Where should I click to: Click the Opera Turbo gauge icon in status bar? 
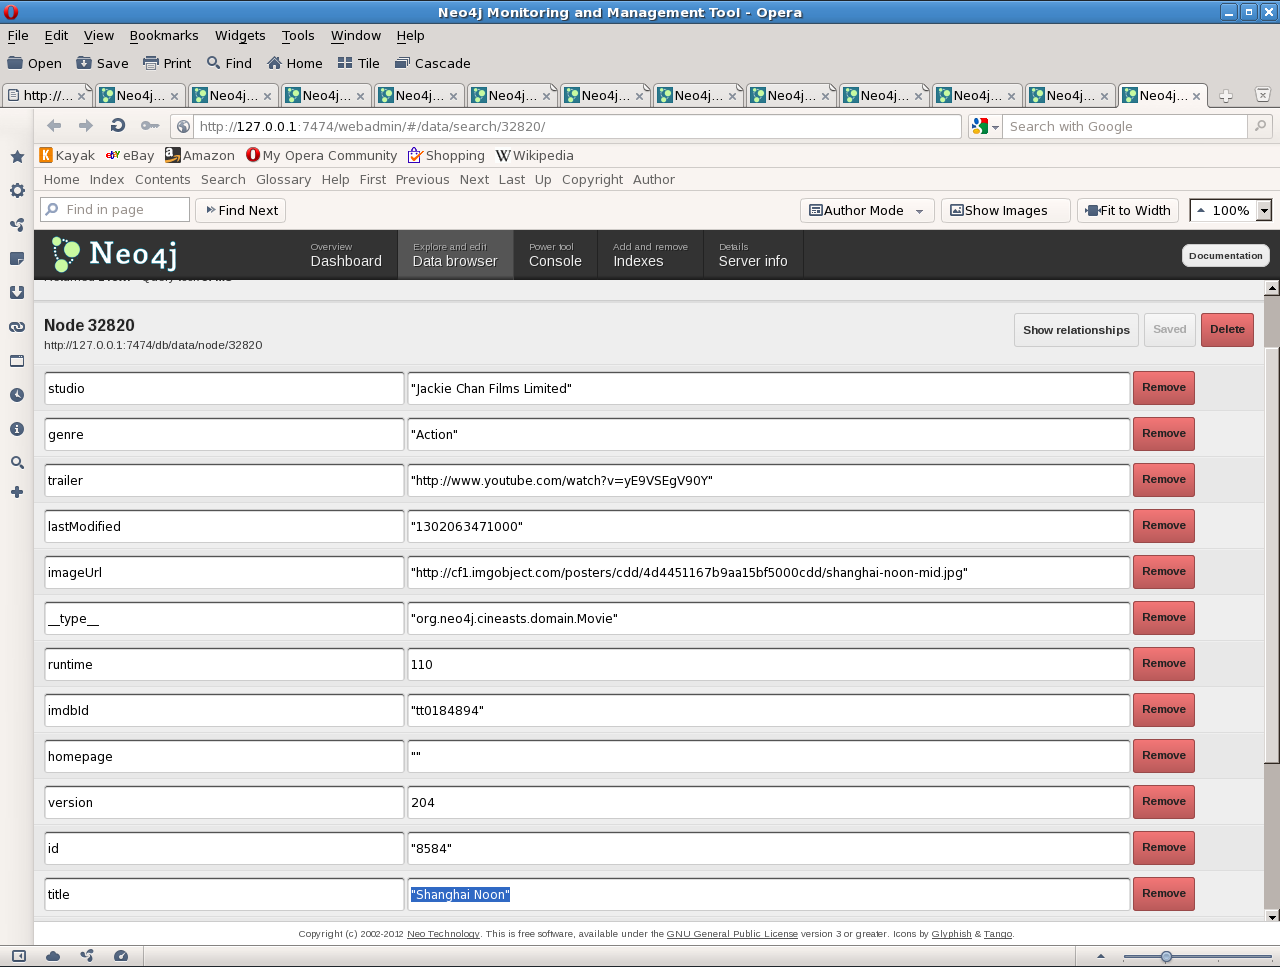[x=121, y=956]
